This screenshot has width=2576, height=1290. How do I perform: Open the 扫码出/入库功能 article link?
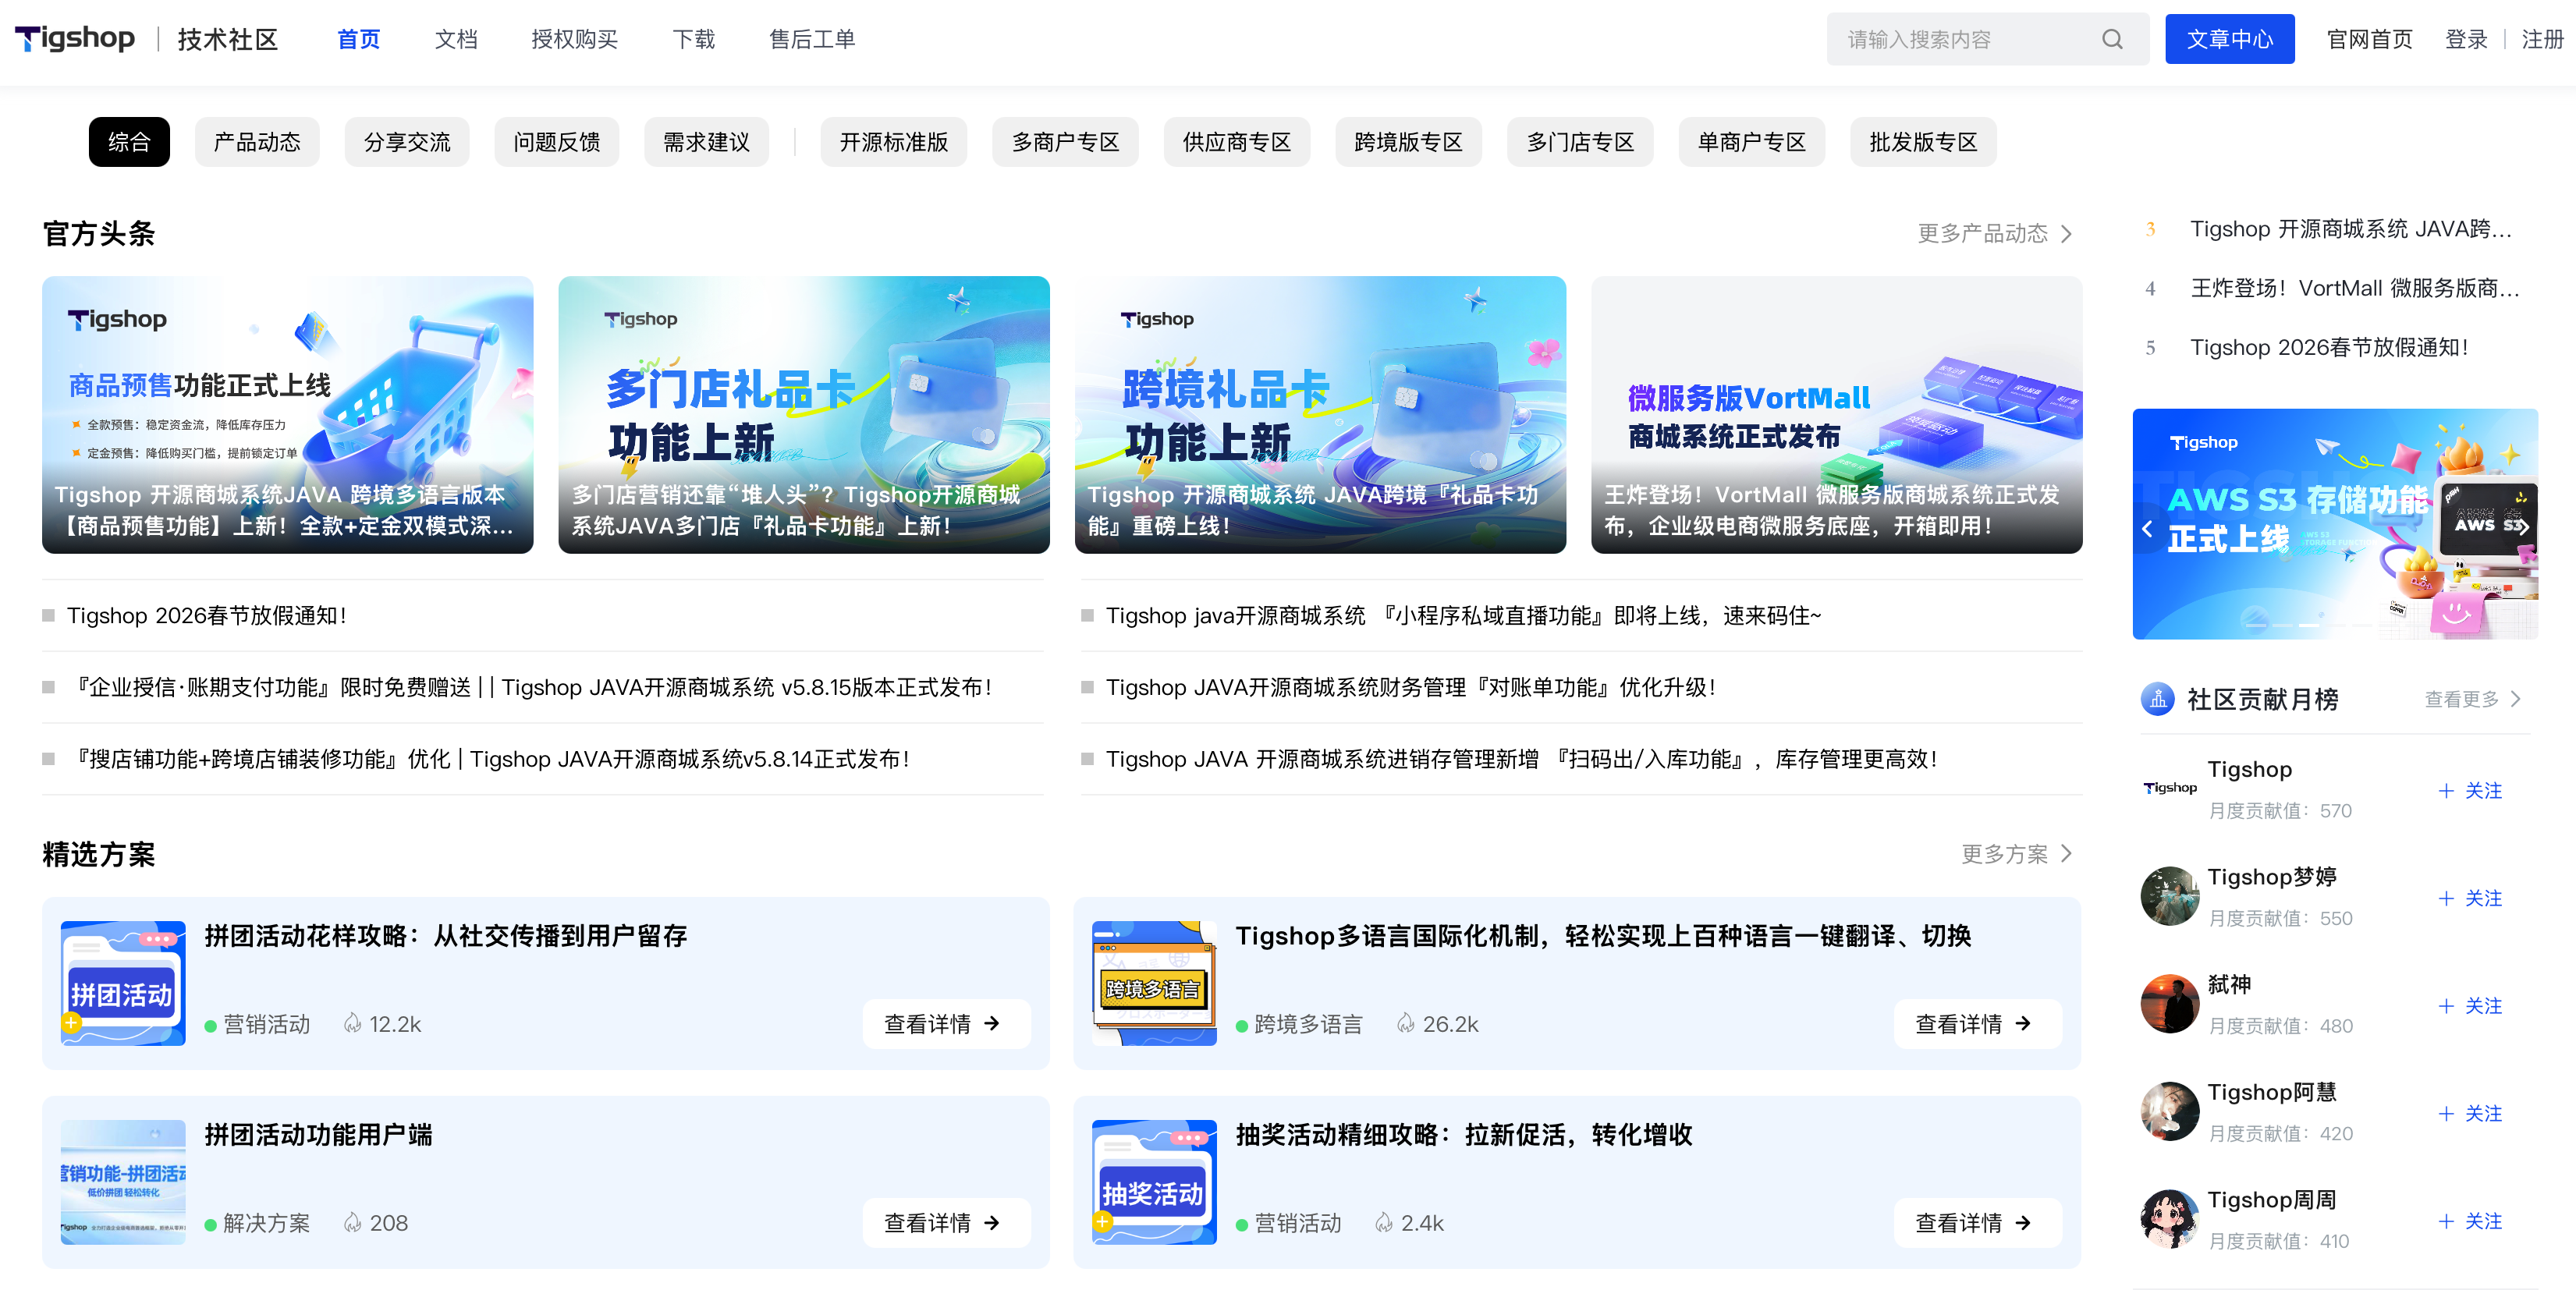point(1522,760)
